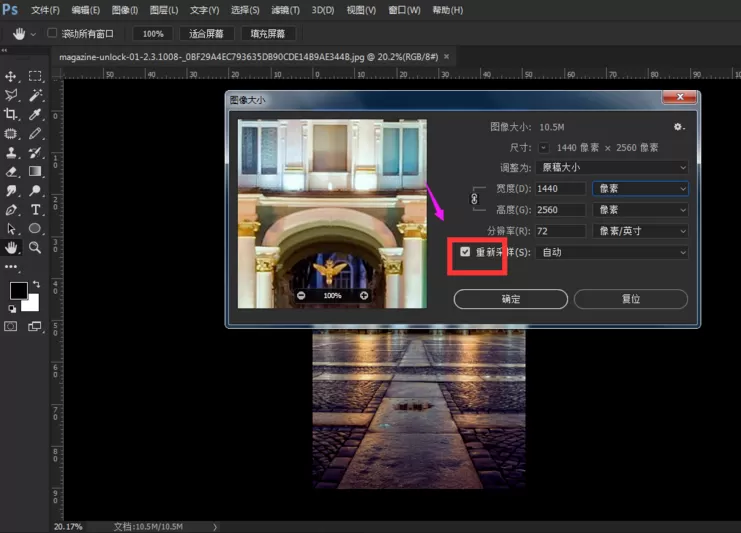This screenshot has height=533, width=741.
Task: Toggle the constrain proportions link icon
Action: pos(474,199)
